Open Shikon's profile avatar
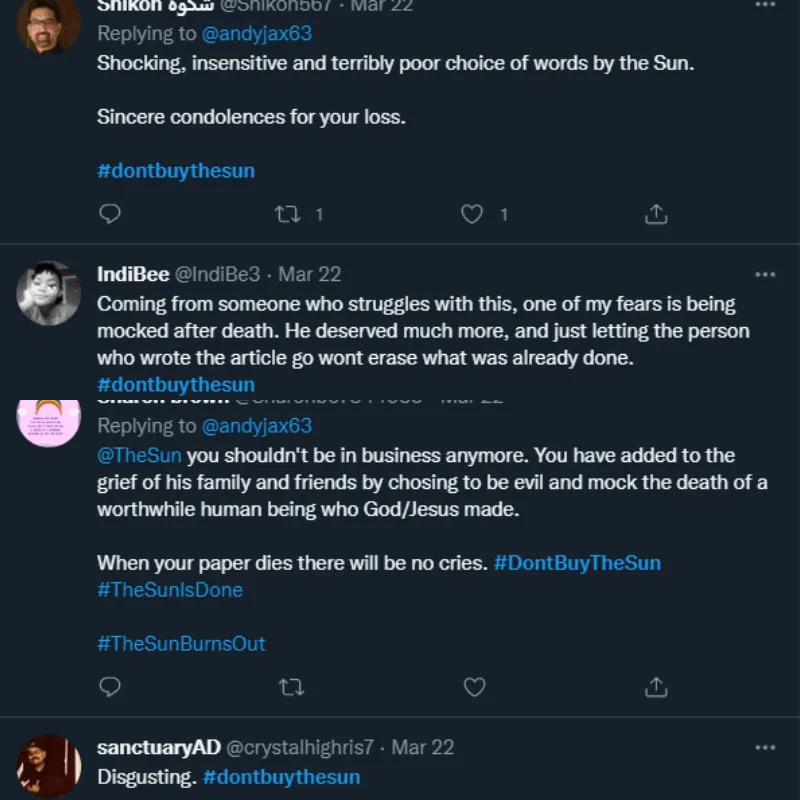Screen dimensions: 800x800 click(x=49, y=22)
